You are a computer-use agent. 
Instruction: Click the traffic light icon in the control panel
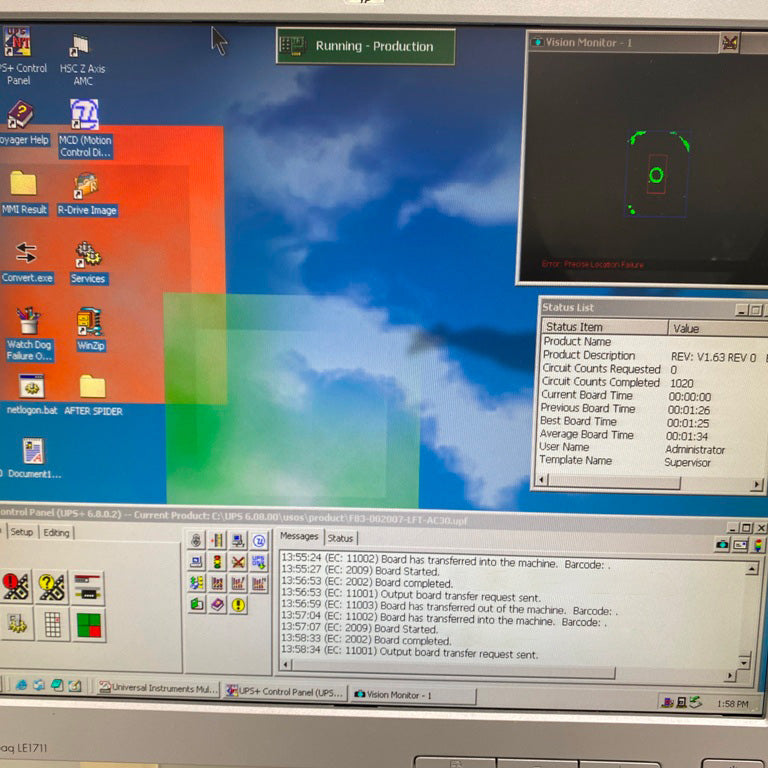[217, 561]
